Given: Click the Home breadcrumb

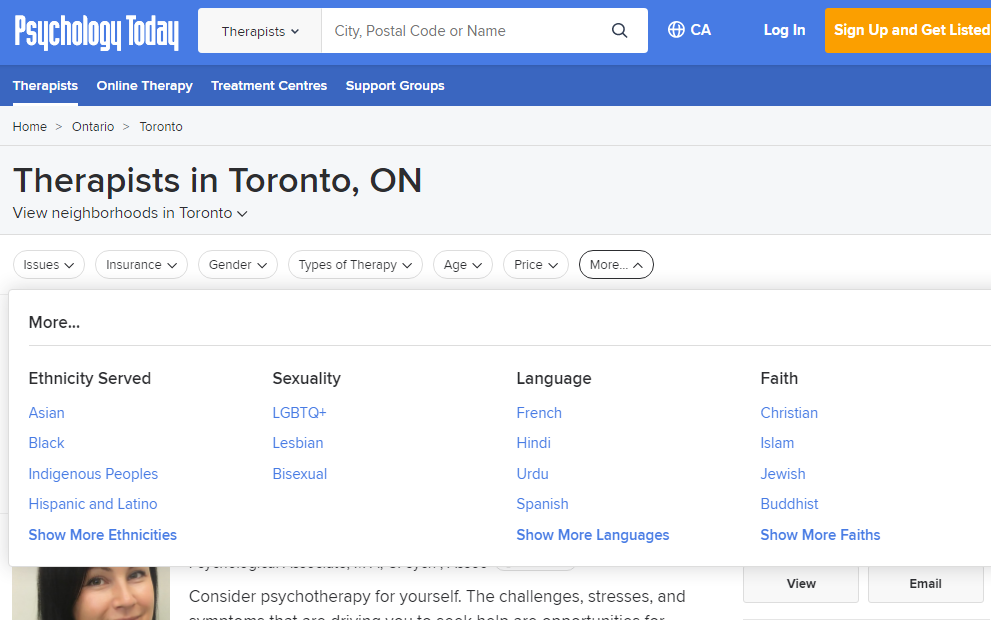Looking at the screenshot, I should tap(30, 126).
